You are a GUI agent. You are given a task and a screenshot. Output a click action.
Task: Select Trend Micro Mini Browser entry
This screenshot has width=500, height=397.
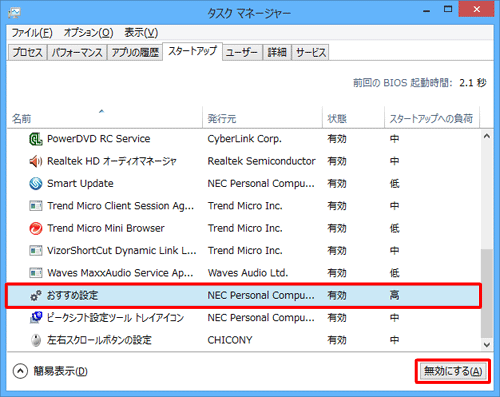(106, 228)
